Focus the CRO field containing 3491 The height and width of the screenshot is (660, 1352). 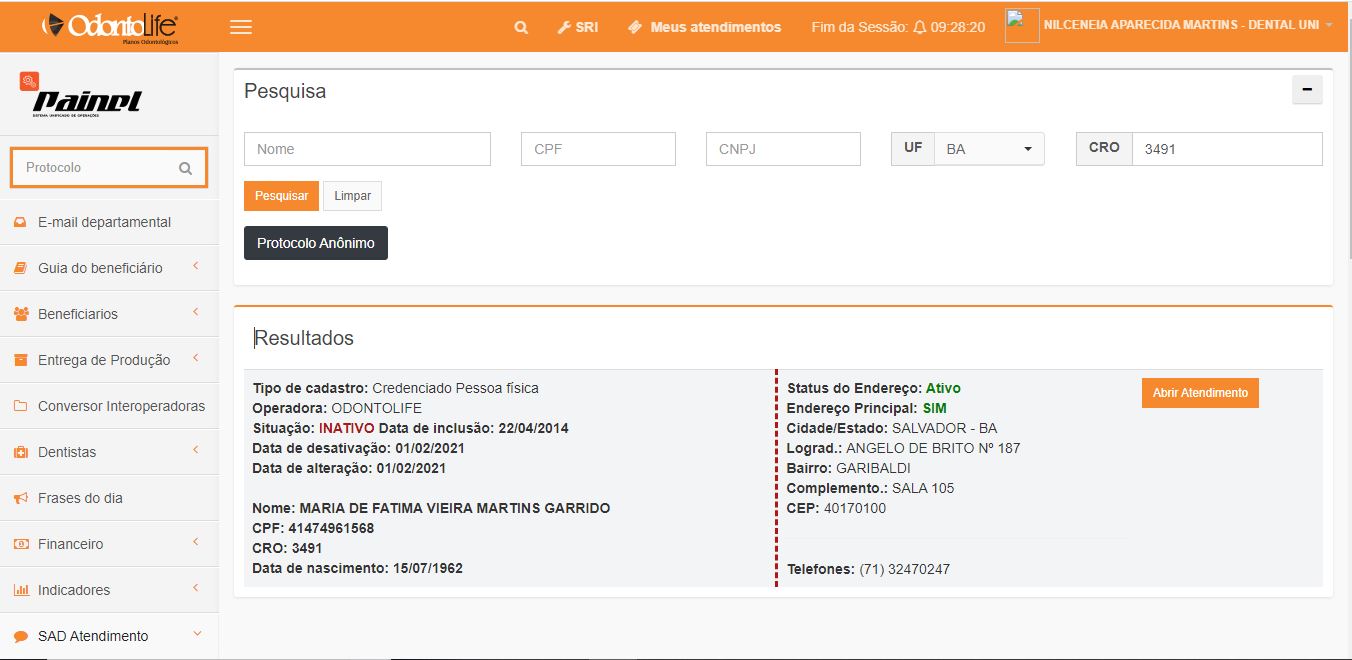(1227, 149)
